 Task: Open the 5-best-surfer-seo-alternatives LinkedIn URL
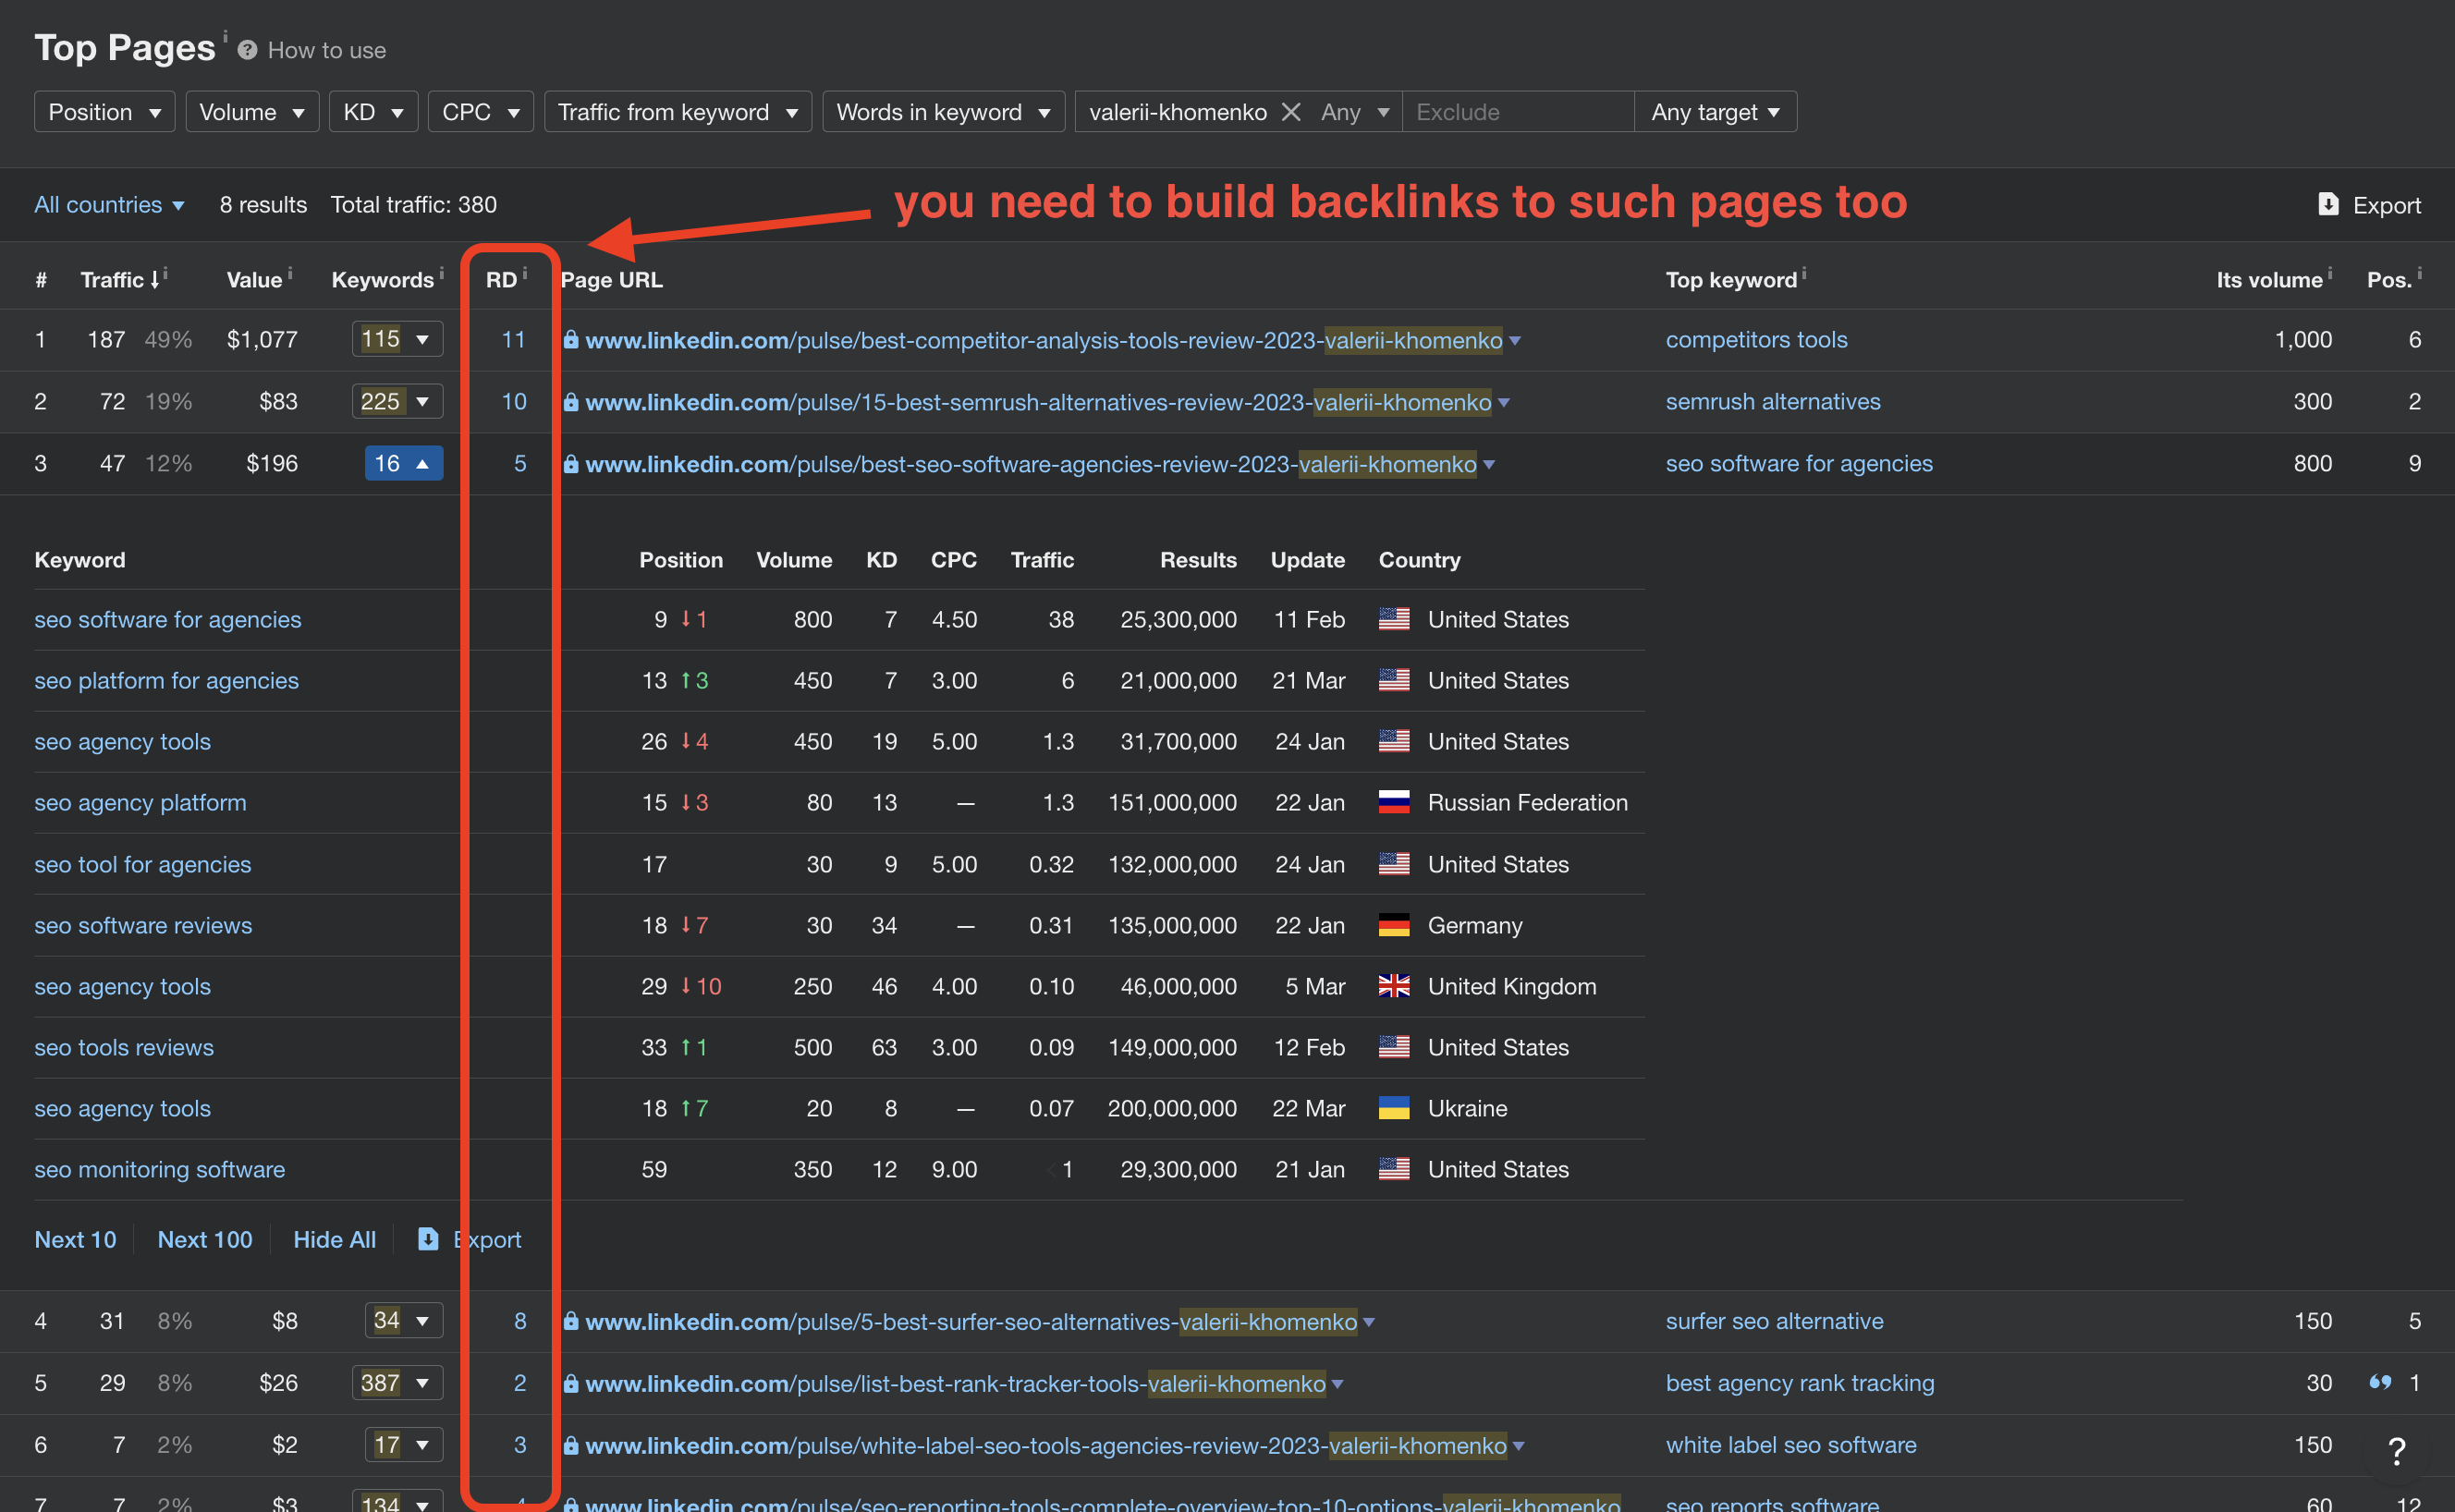pyautogui.click(x=971, y=1322)
